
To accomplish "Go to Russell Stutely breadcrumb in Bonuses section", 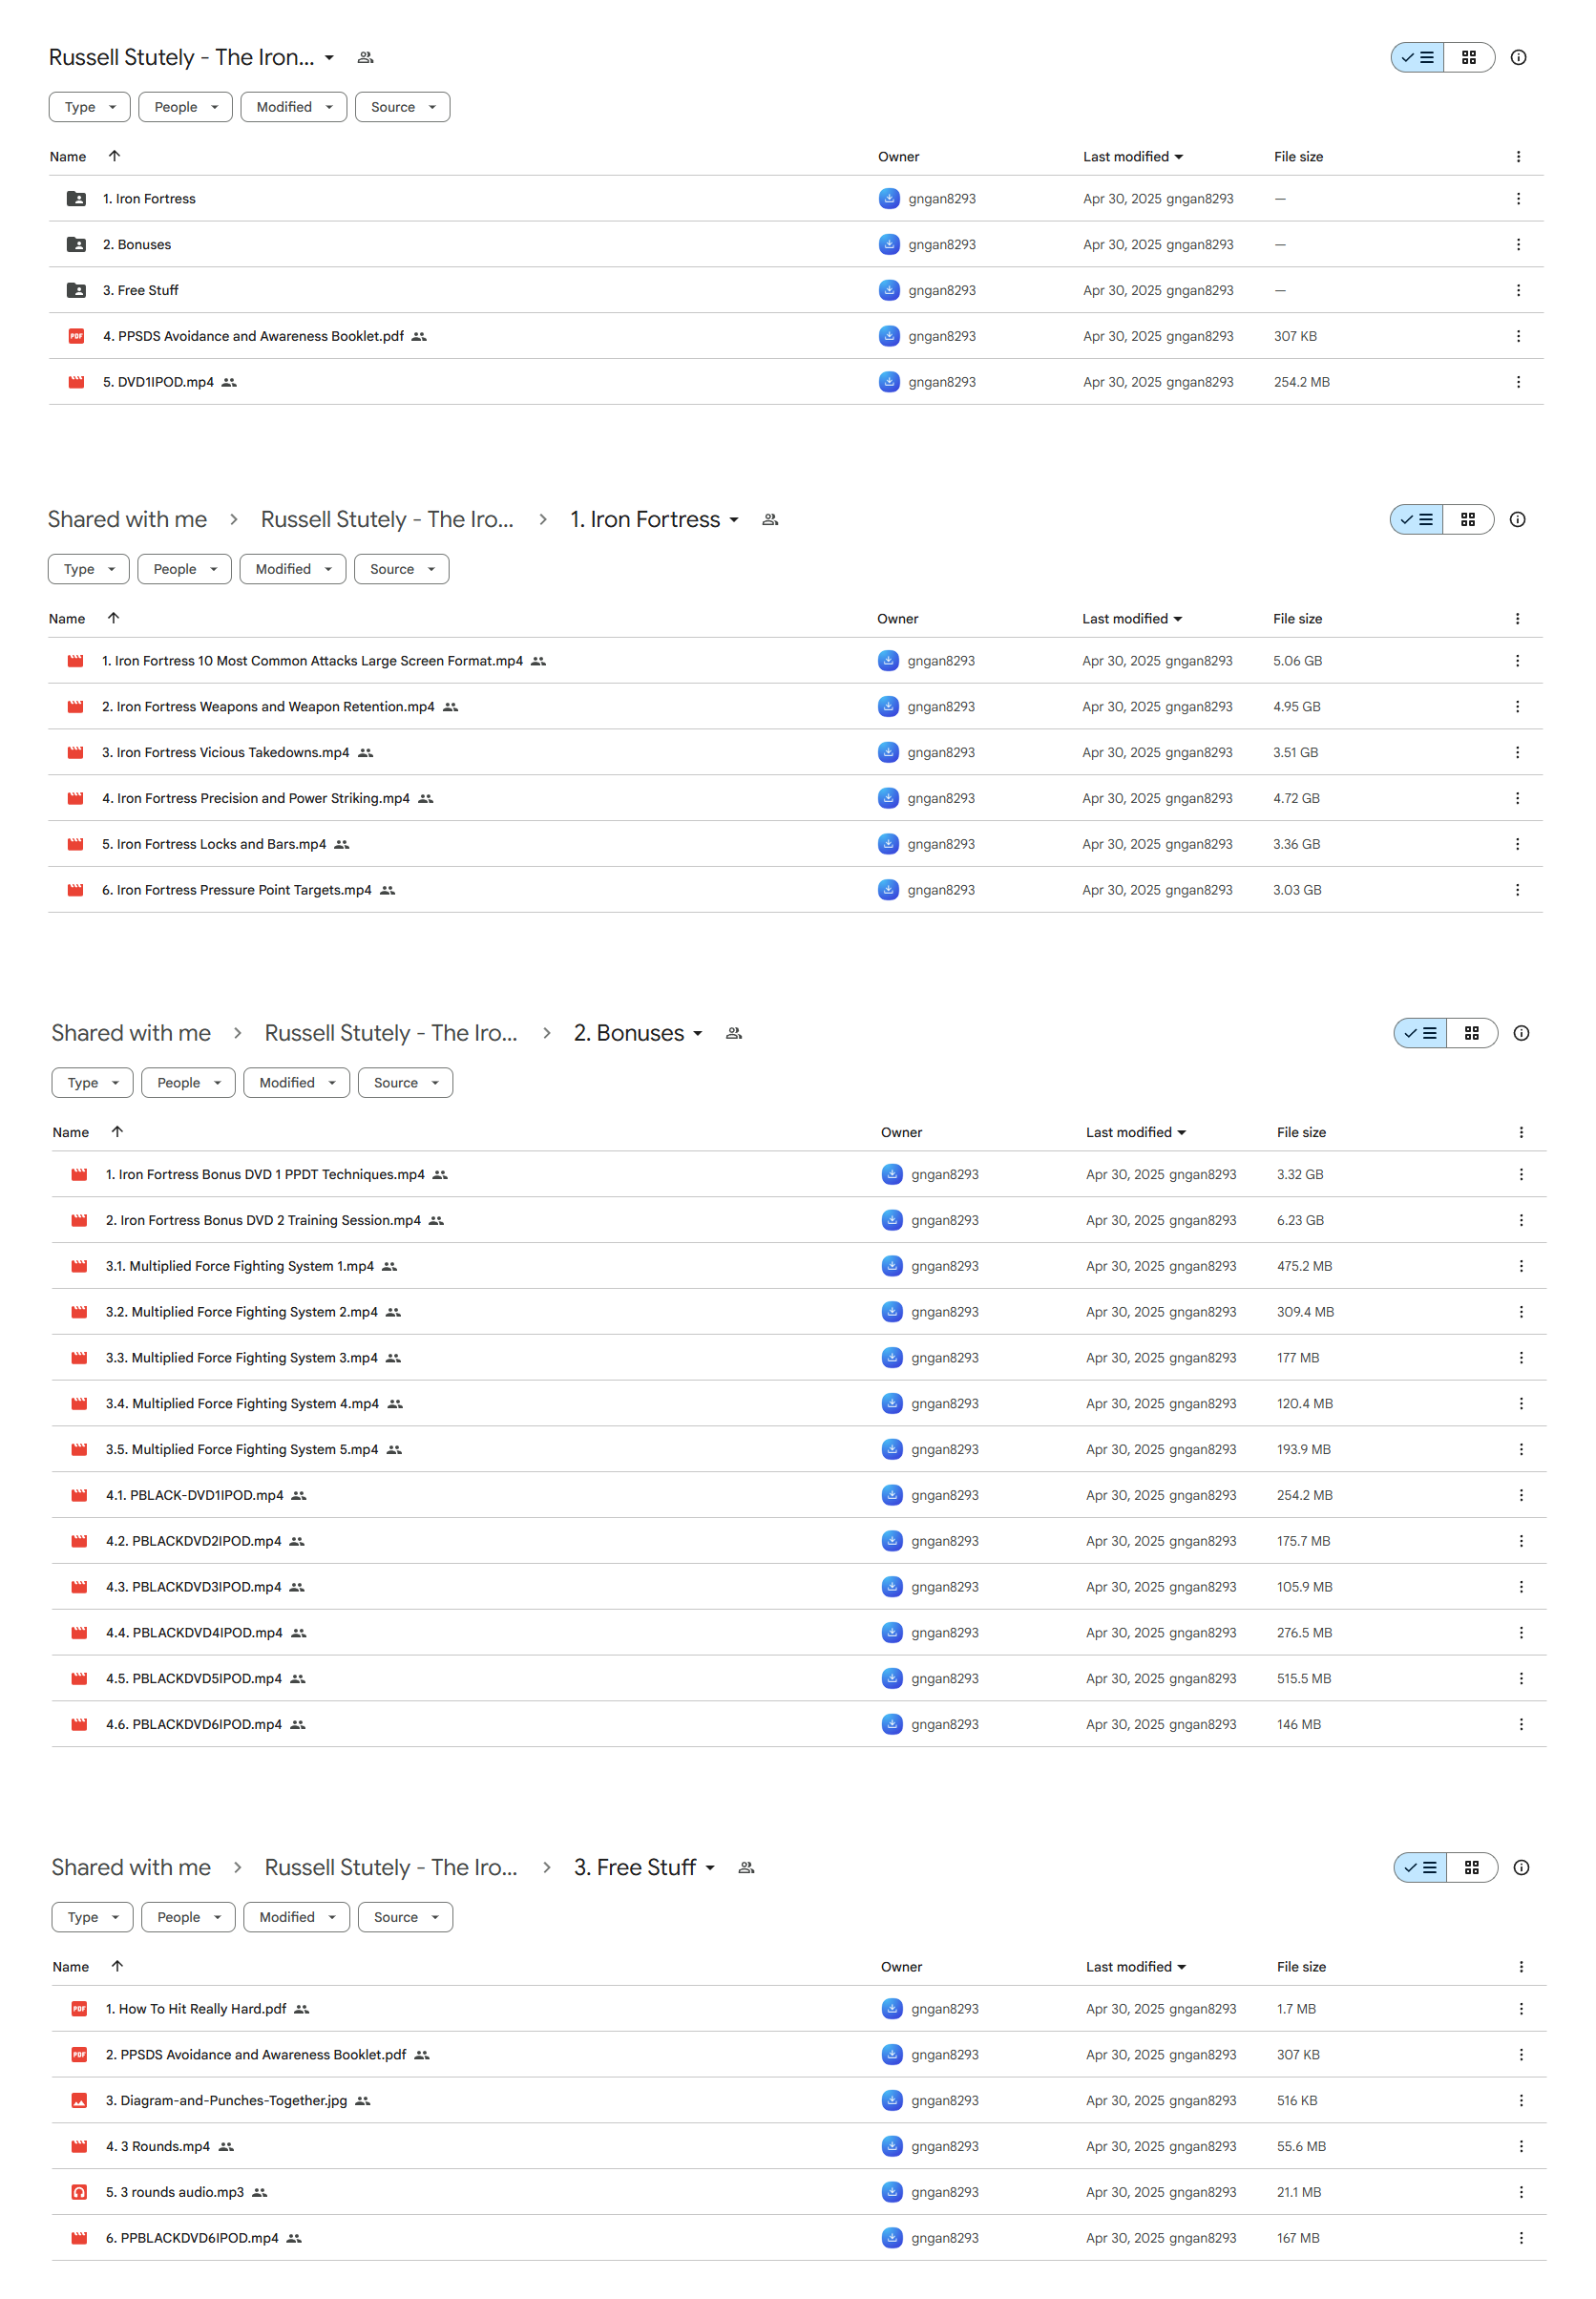I will pyautogui.click(x=391, y=1034).
